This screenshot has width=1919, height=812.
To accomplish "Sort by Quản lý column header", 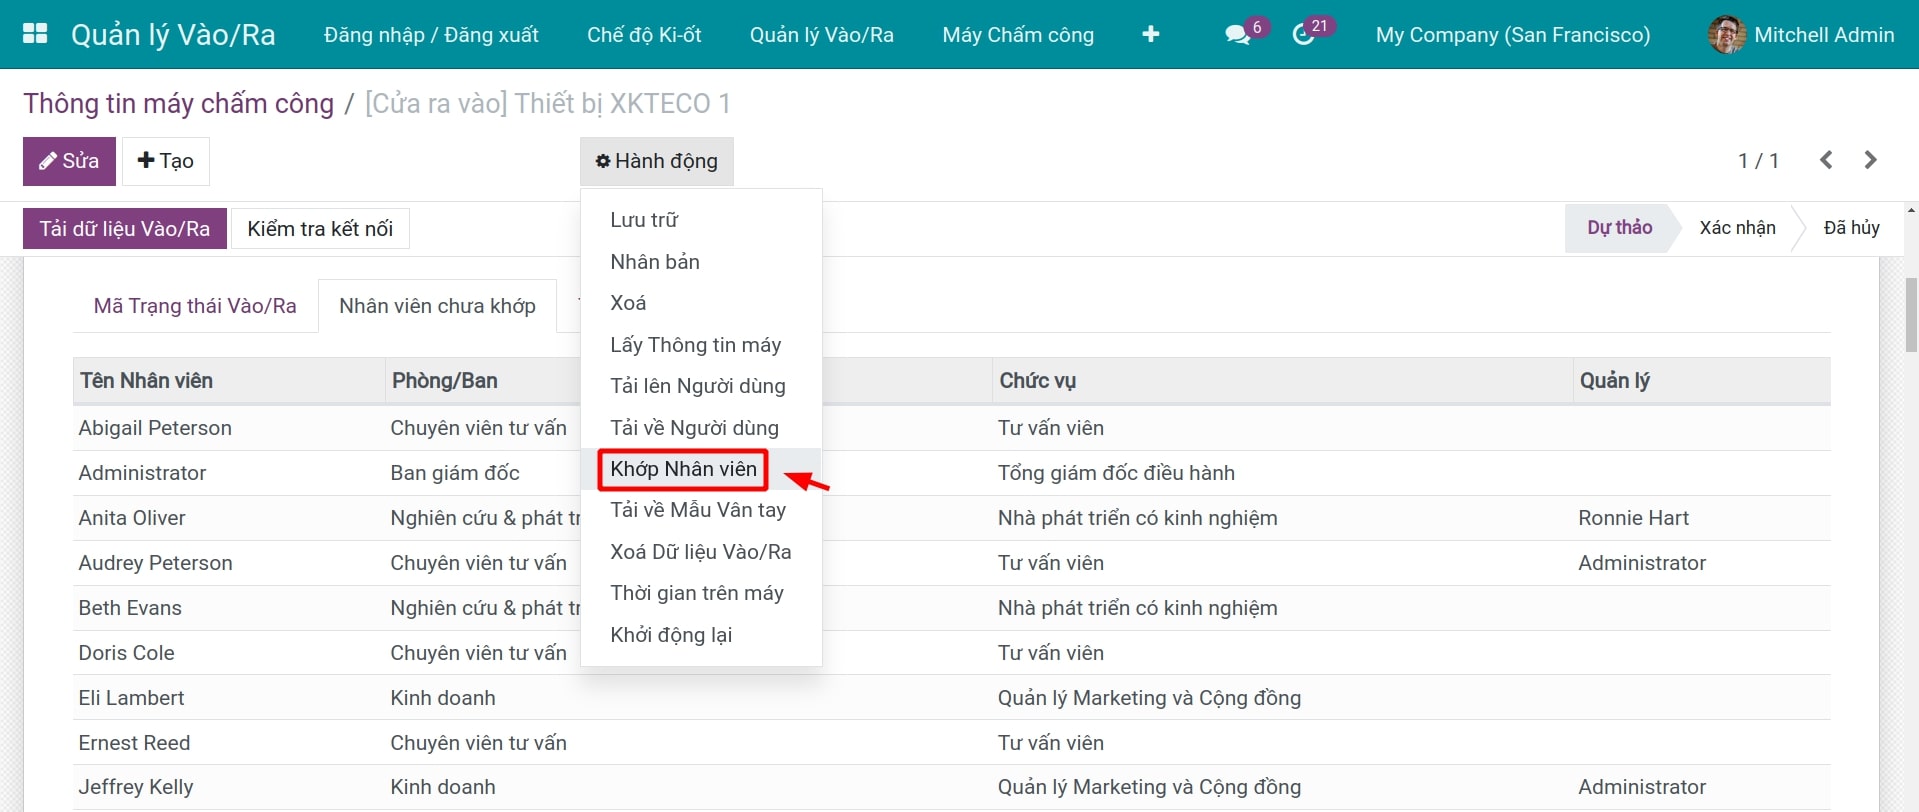I will [1701, 380].
